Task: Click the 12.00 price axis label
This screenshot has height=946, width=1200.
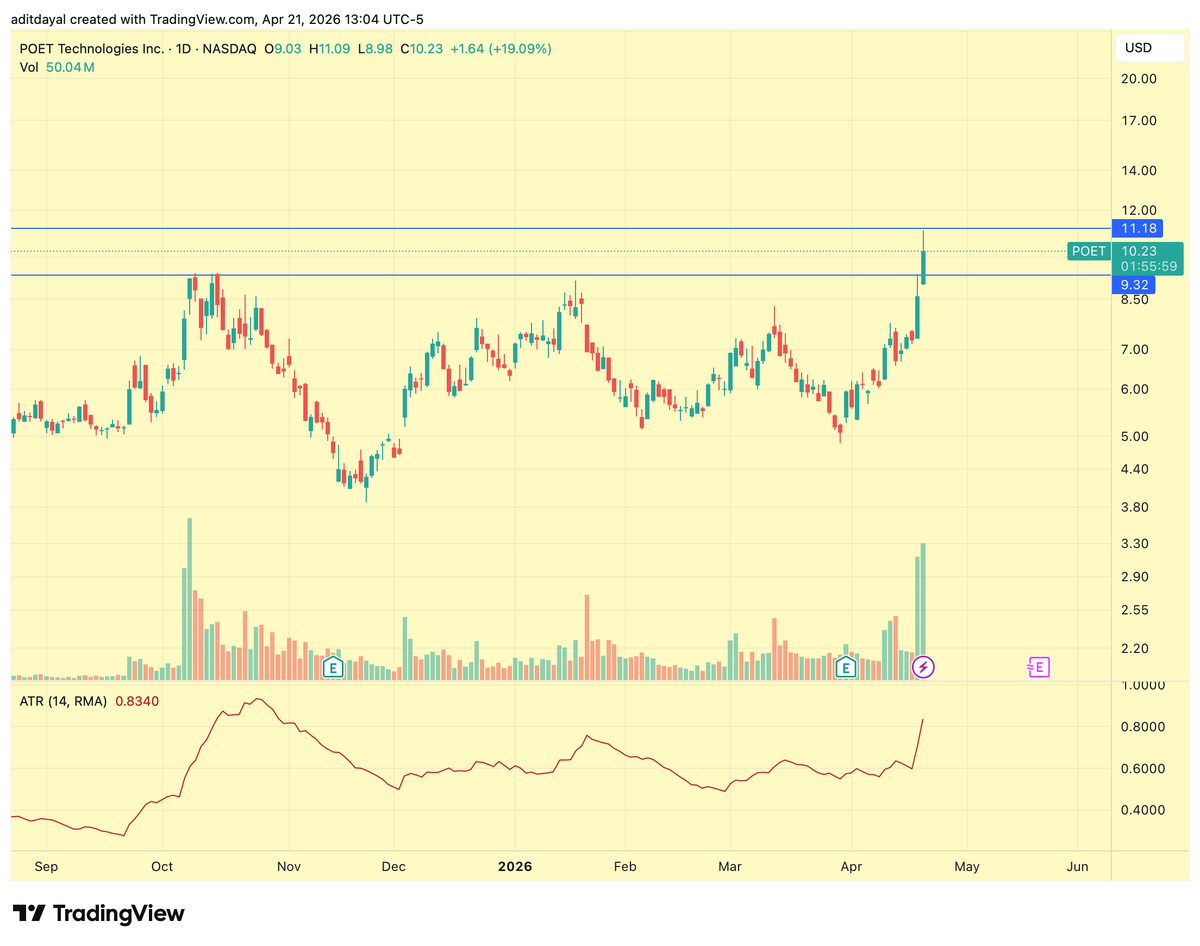Action: point(1140,211)
